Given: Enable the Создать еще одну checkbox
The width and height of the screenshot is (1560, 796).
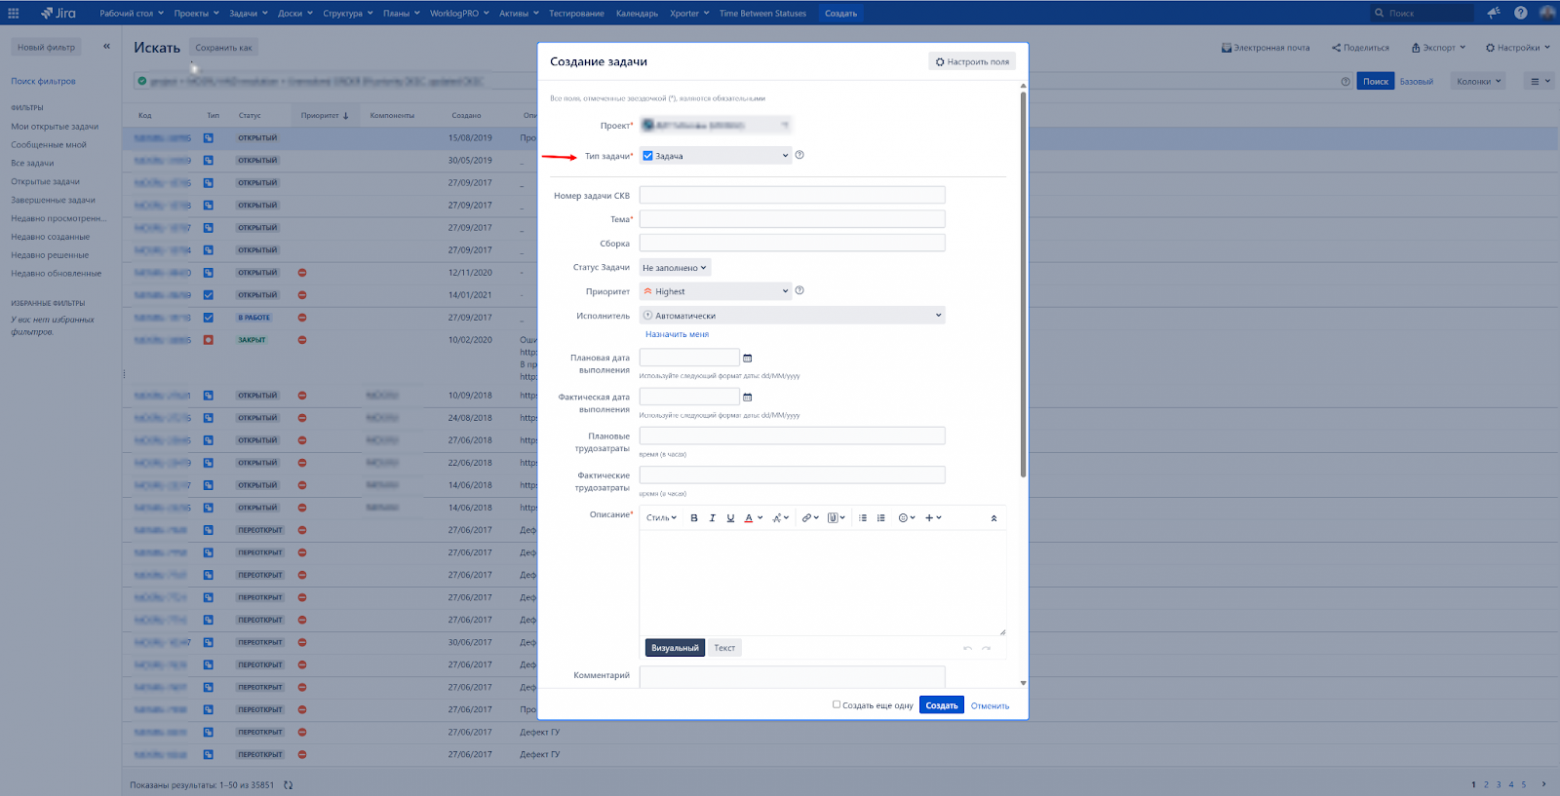Looking at the screenshot, I should pos(836,704).
